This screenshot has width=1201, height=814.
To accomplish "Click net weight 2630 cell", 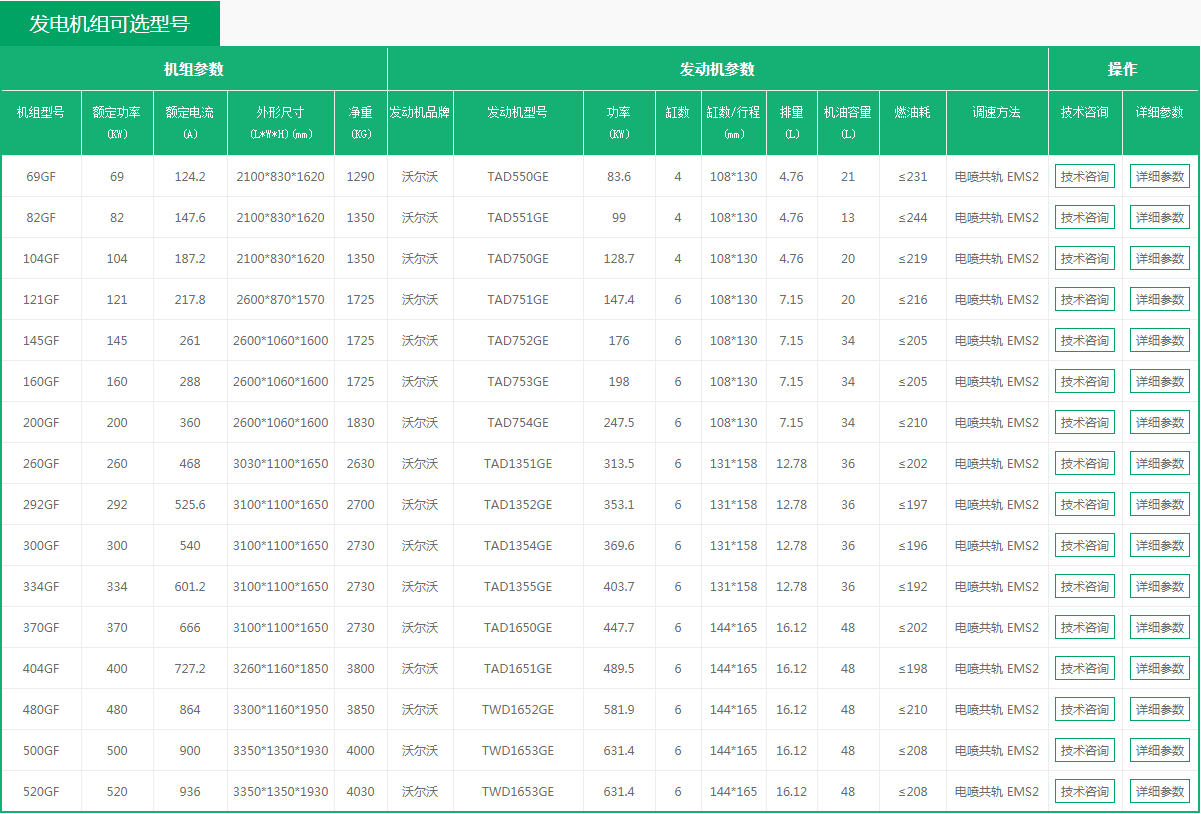I will pyautogui.click(x=361, y=464).
